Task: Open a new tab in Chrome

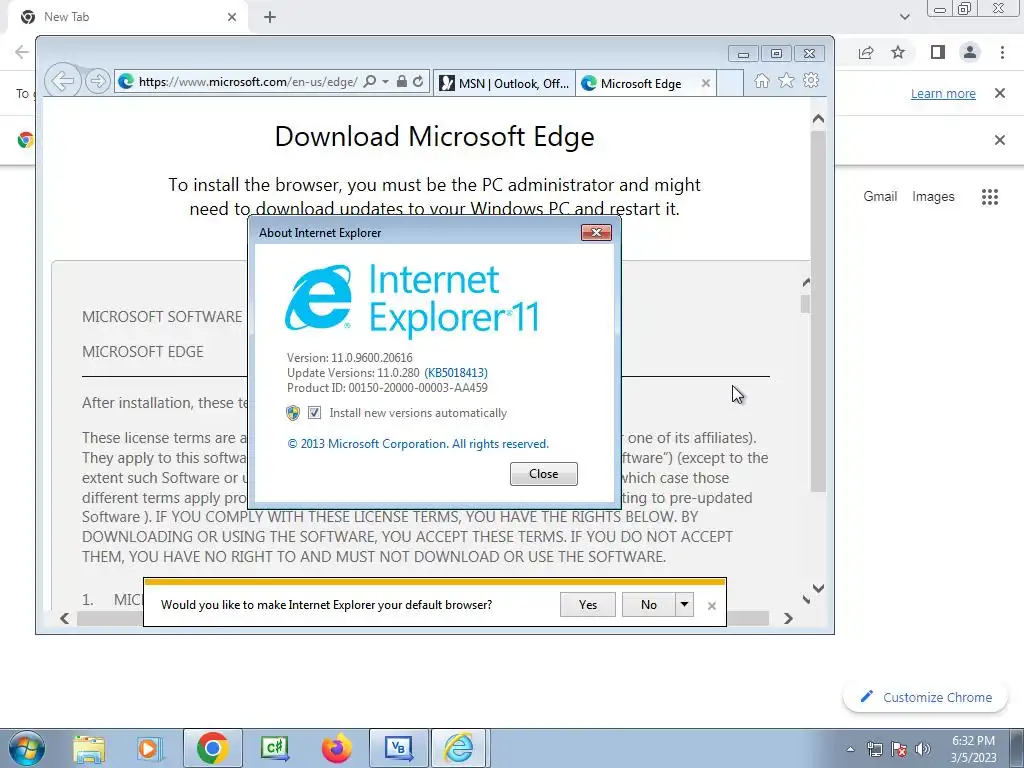Action: [x=270, y=17]
